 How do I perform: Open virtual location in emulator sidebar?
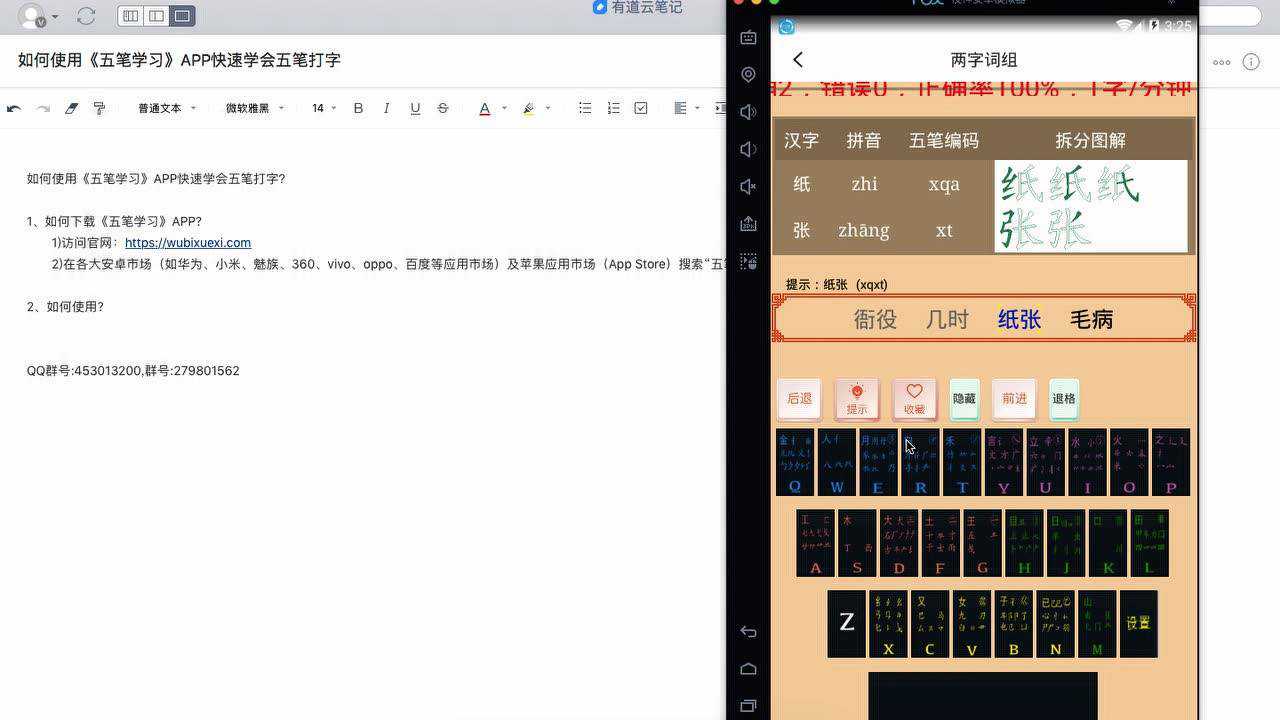[x=748, y=75]
